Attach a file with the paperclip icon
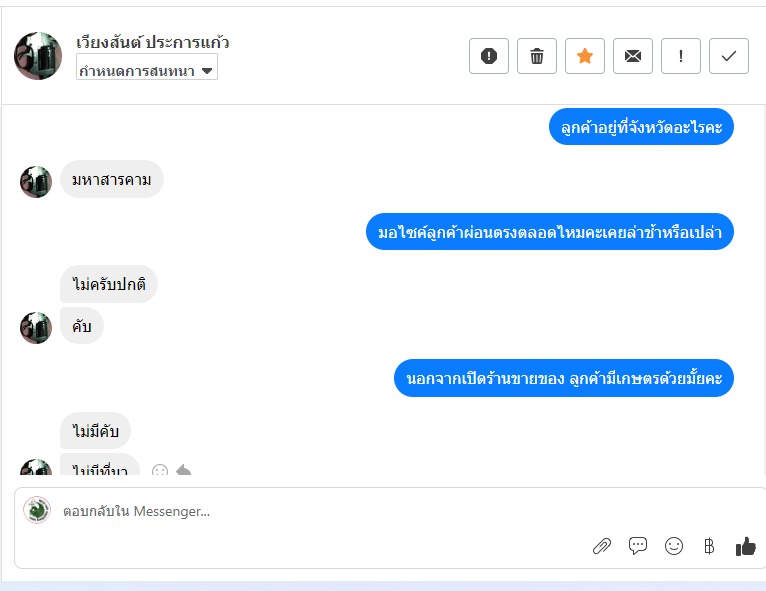Viewport: 766px width, 591px height. pos(602,546)
